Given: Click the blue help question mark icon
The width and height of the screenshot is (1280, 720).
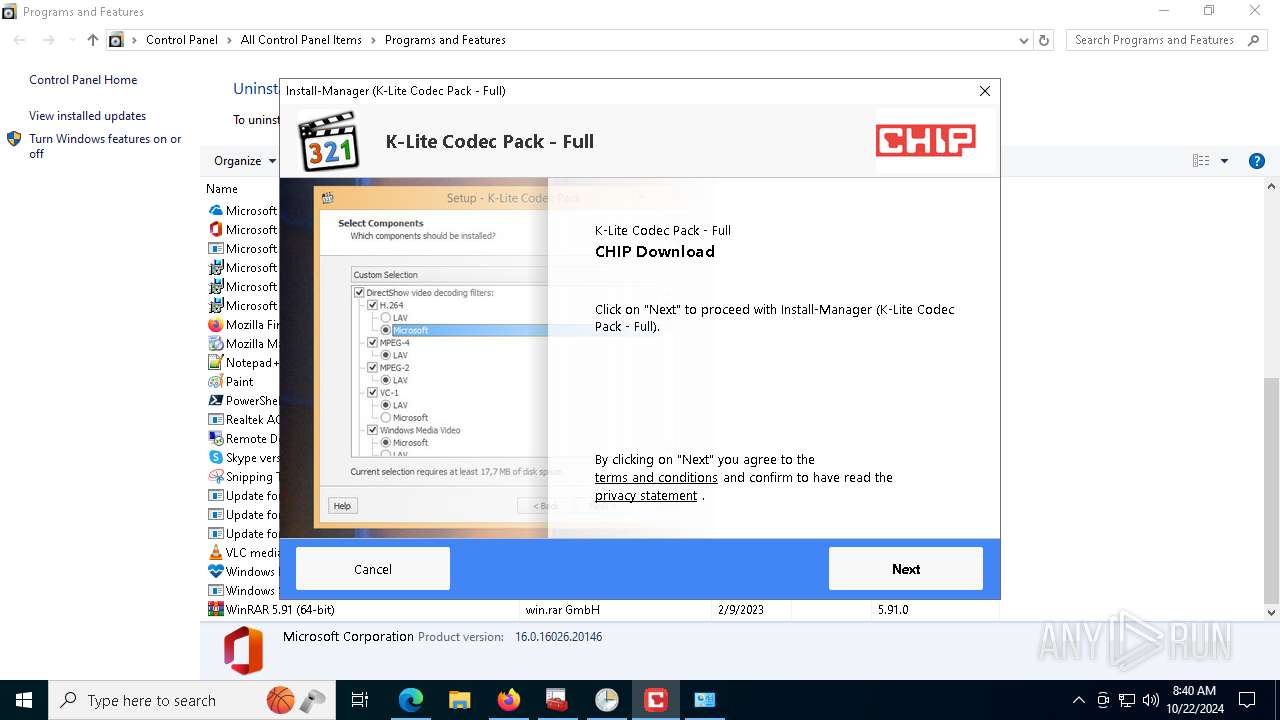Looking at the screenshot, I should [x=1257, y=161].
